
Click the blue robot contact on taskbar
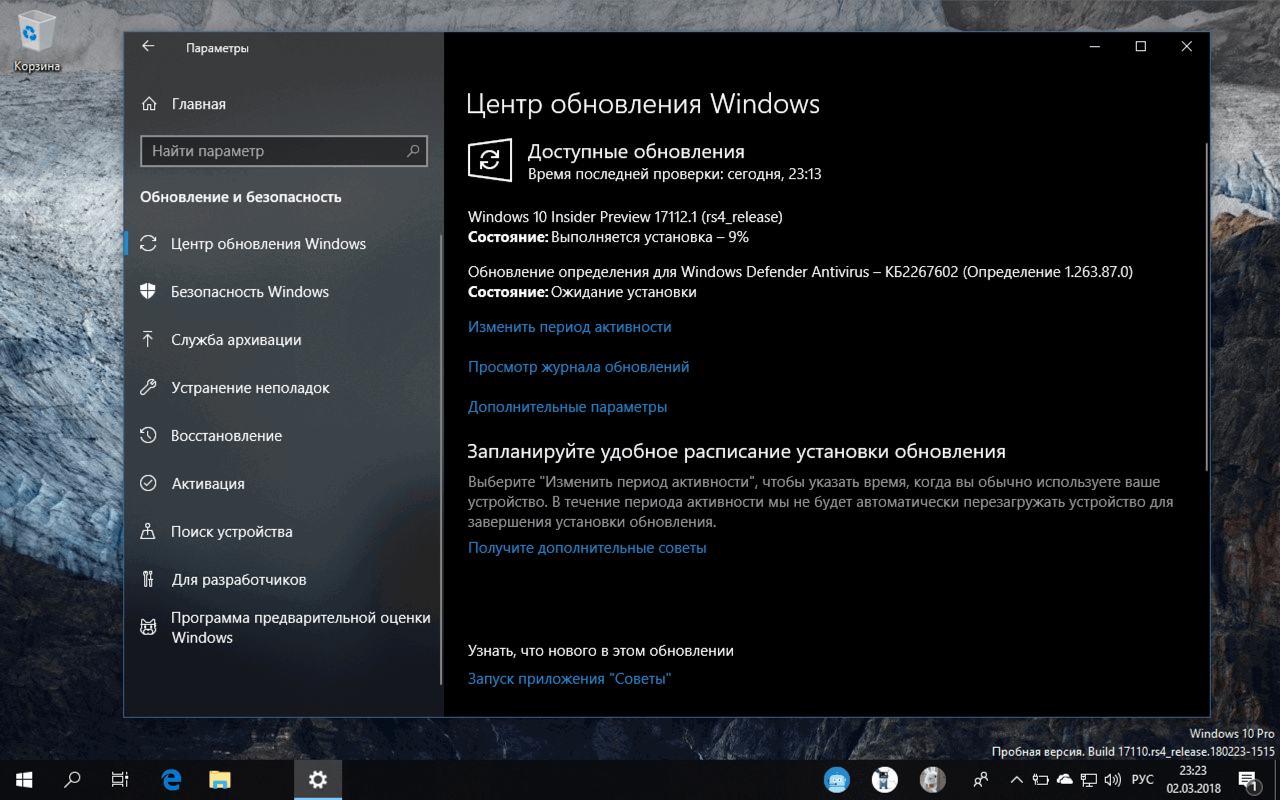click(837, 779)
